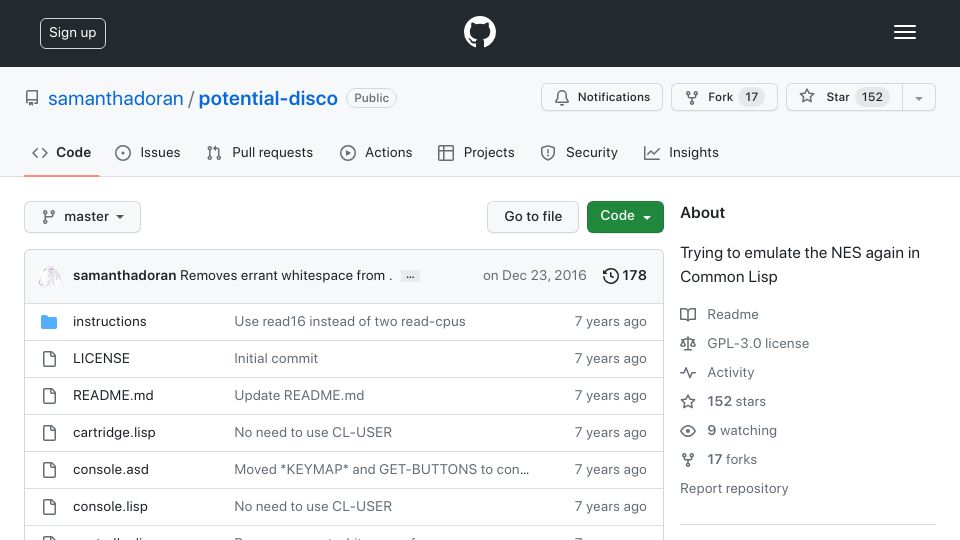Open the Activity link in About
The height and width of the screenshot is (540, 960).
pyautogui.click(x=730, y=373)
